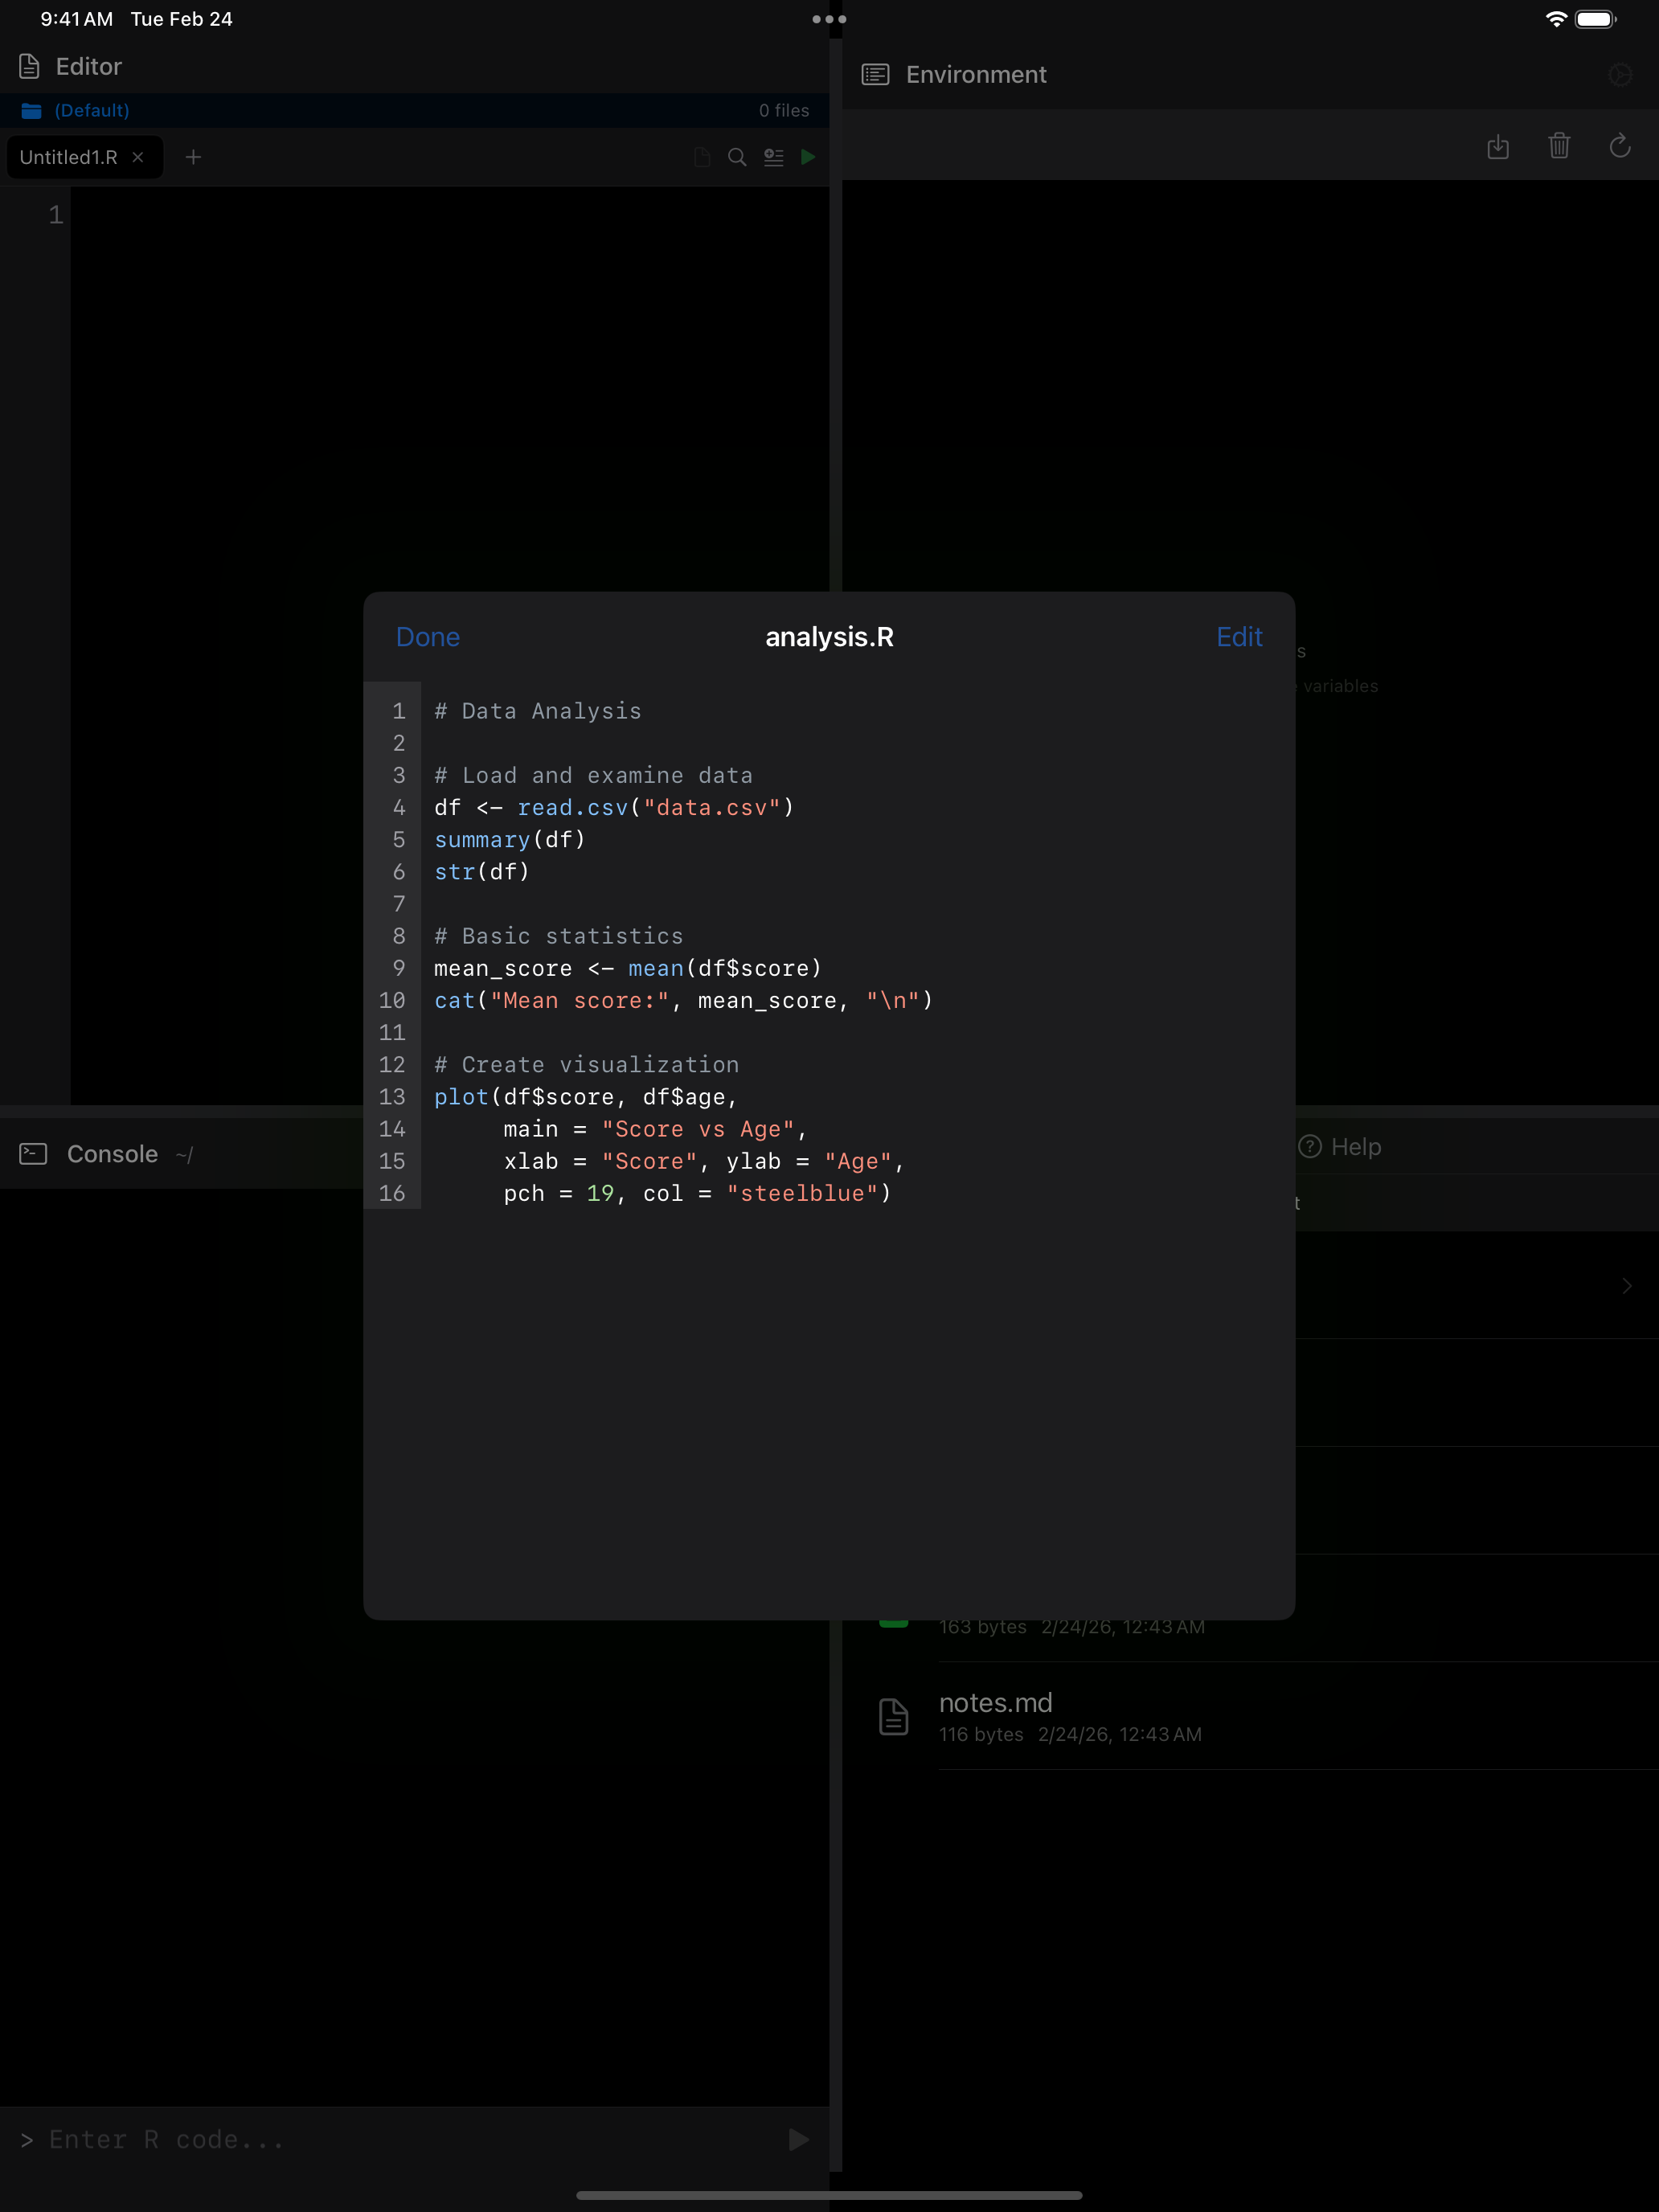Image resolution: width=1659 pixels, height=2212 pixels.
Task: Open Help via the question mark icon
Action: pos(1311,1147)
